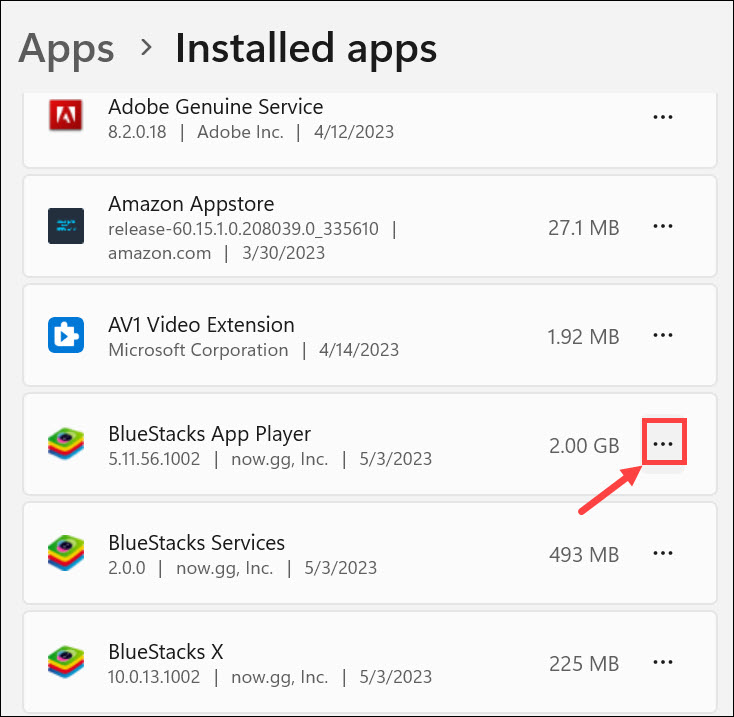This screenshot has width=734, height=717.
Task: Click the Adobe Genuine Service app icon
Action: coord(66,118)
